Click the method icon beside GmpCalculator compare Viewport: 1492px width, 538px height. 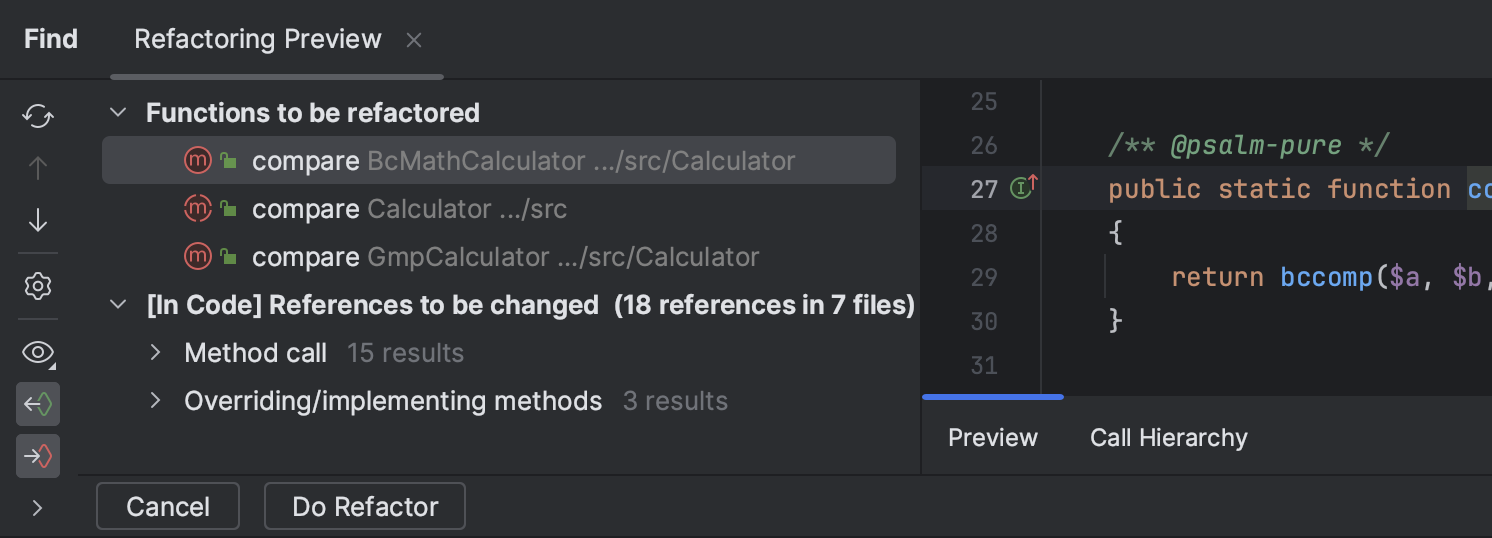click(x=198, y=257)
